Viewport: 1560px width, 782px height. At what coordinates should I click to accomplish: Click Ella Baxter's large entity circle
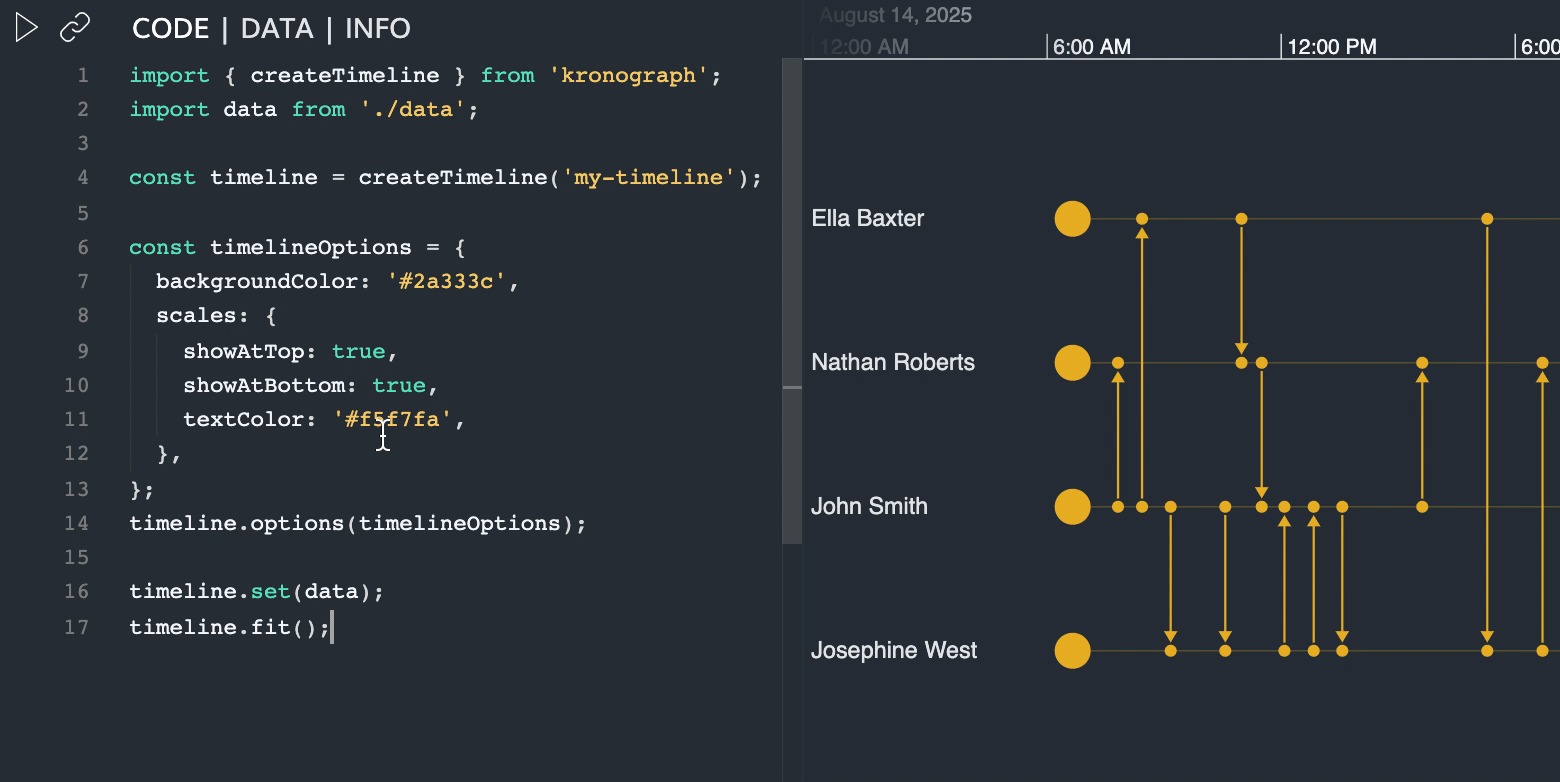[1072, 219]
